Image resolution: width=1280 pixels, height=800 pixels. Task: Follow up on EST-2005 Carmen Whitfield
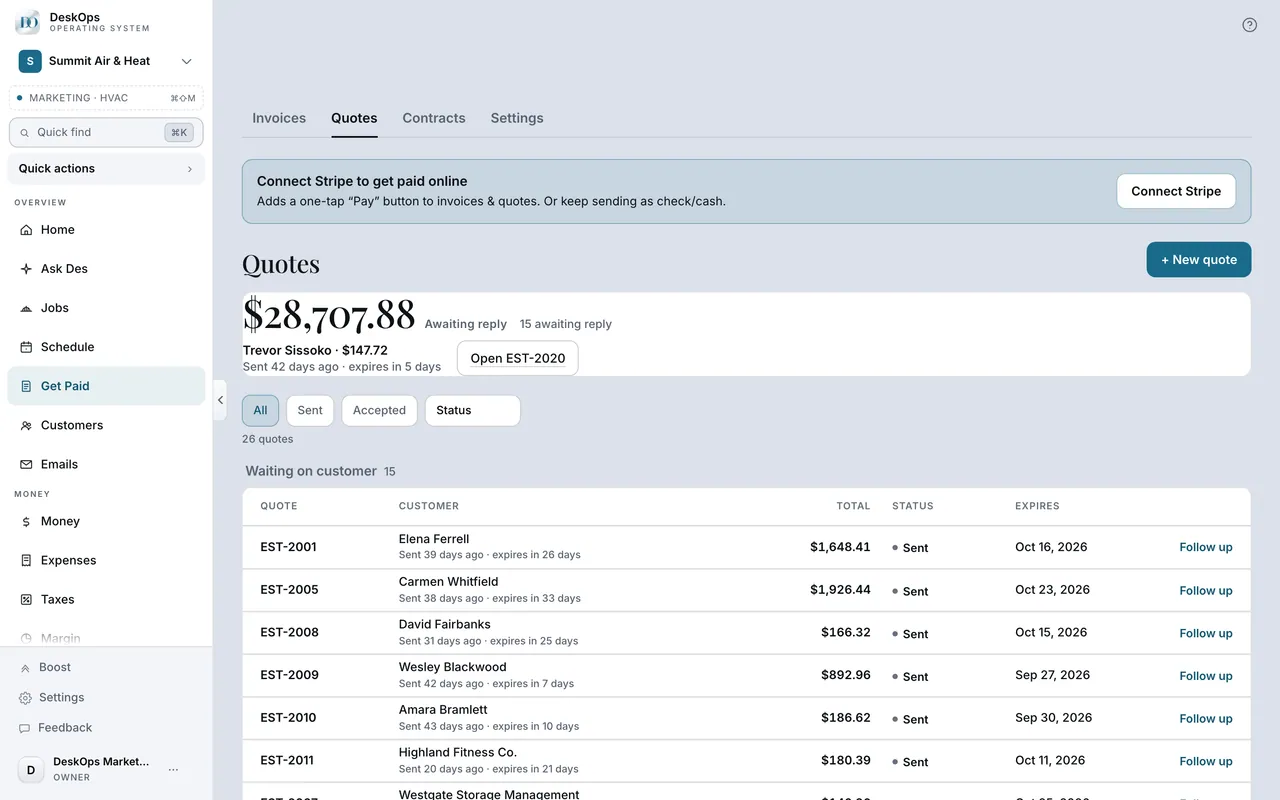coord(1206,590)
